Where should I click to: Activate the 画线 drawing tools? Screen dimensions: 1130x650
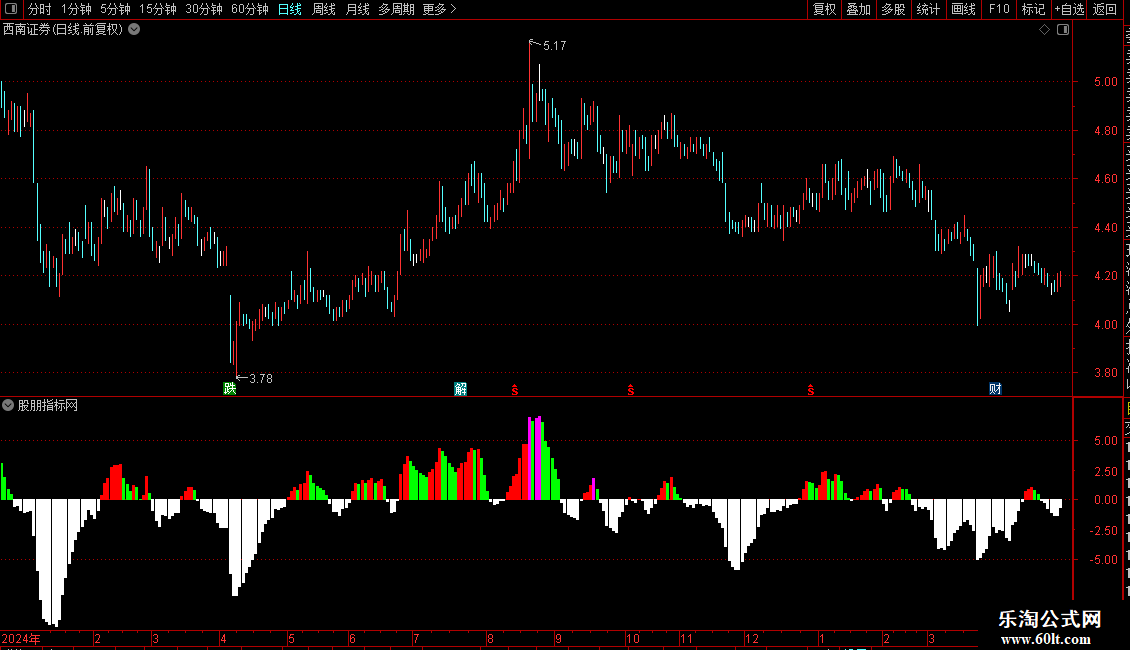[964, 9]
